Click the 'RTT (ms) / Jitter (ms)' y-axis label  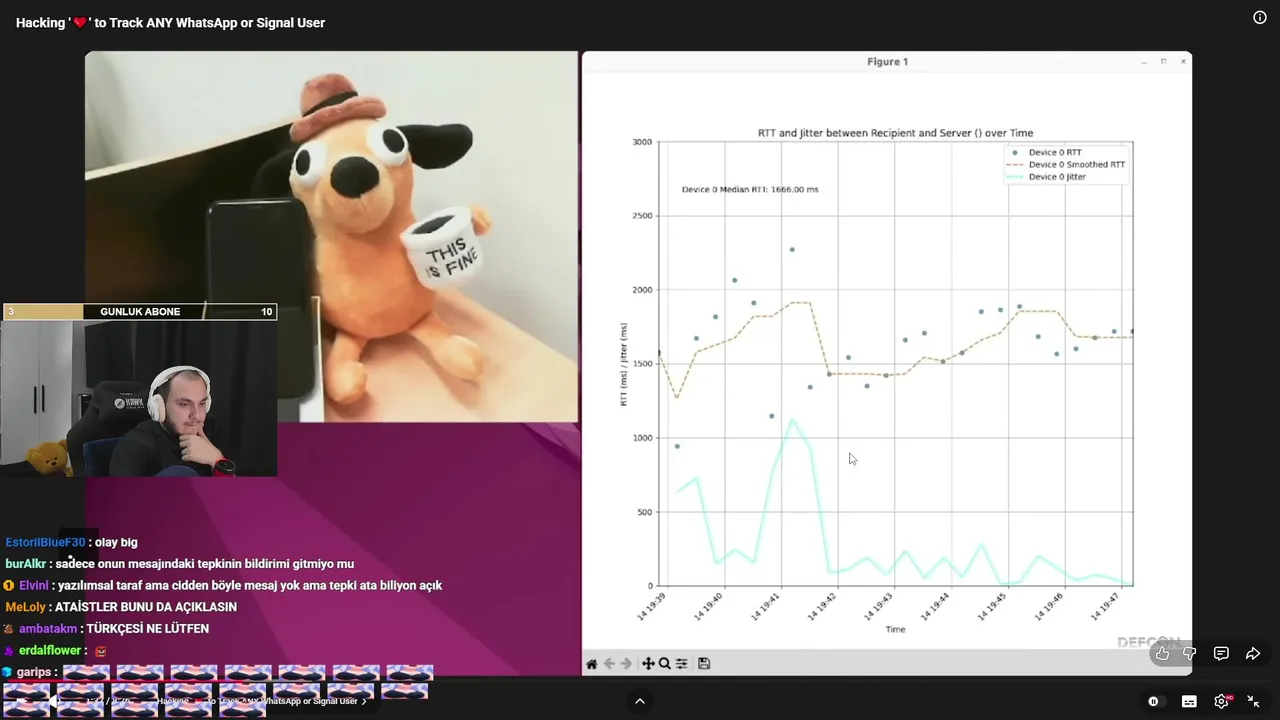pyautogui.click(x=624, y=364)
